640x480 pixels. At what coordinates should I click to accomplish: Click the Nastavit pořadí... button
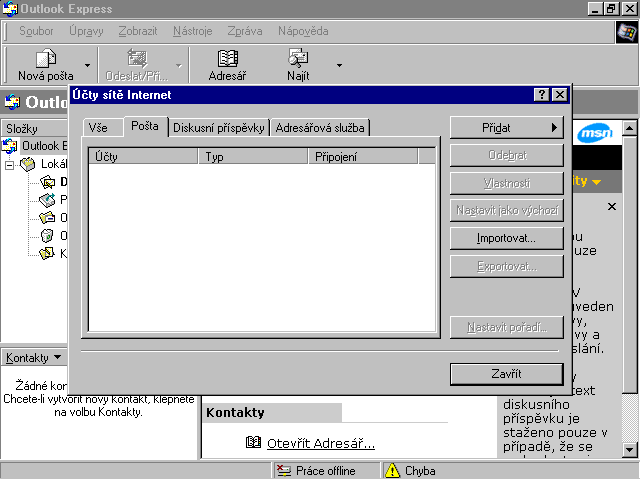[507, 327]
